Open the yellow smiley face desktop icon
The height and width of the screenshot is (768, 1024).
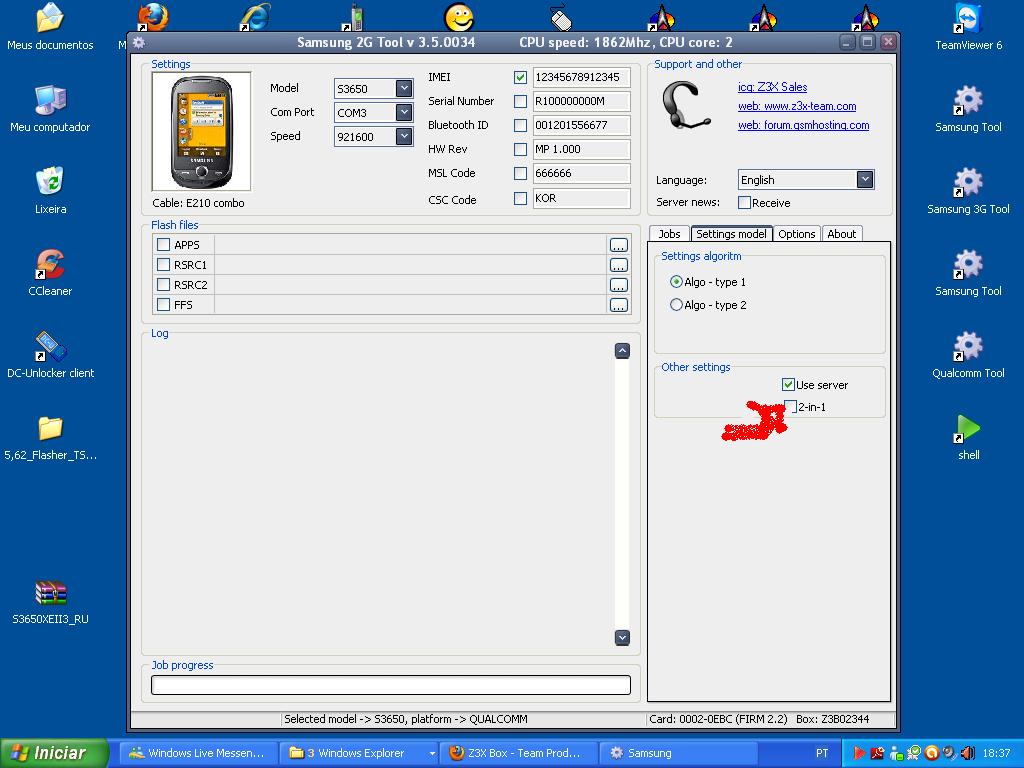458,17
